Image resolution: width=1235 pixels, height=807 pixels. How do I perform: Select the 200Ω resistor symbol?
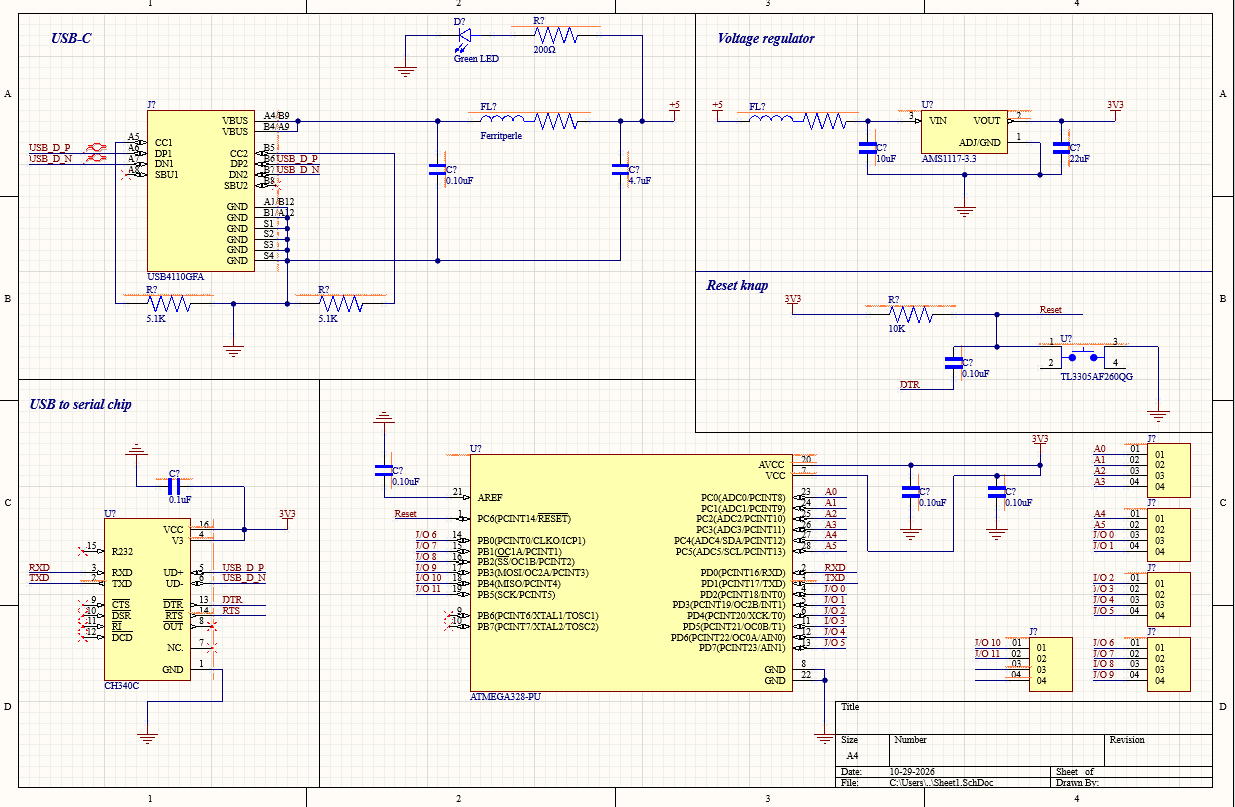tap(555, 35)
